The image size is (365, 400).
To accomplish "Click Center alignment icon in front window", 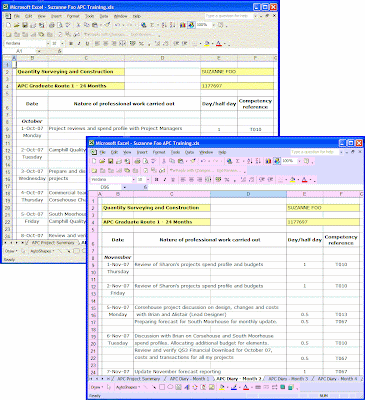I will pos(191,179).
